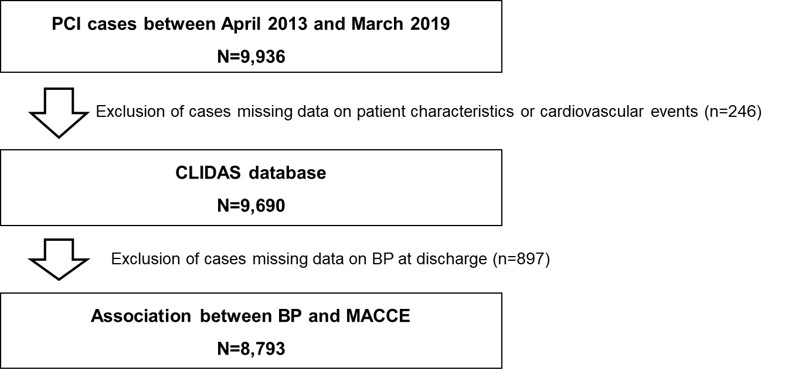Click the second downward arrow shape

click(59, 259)
